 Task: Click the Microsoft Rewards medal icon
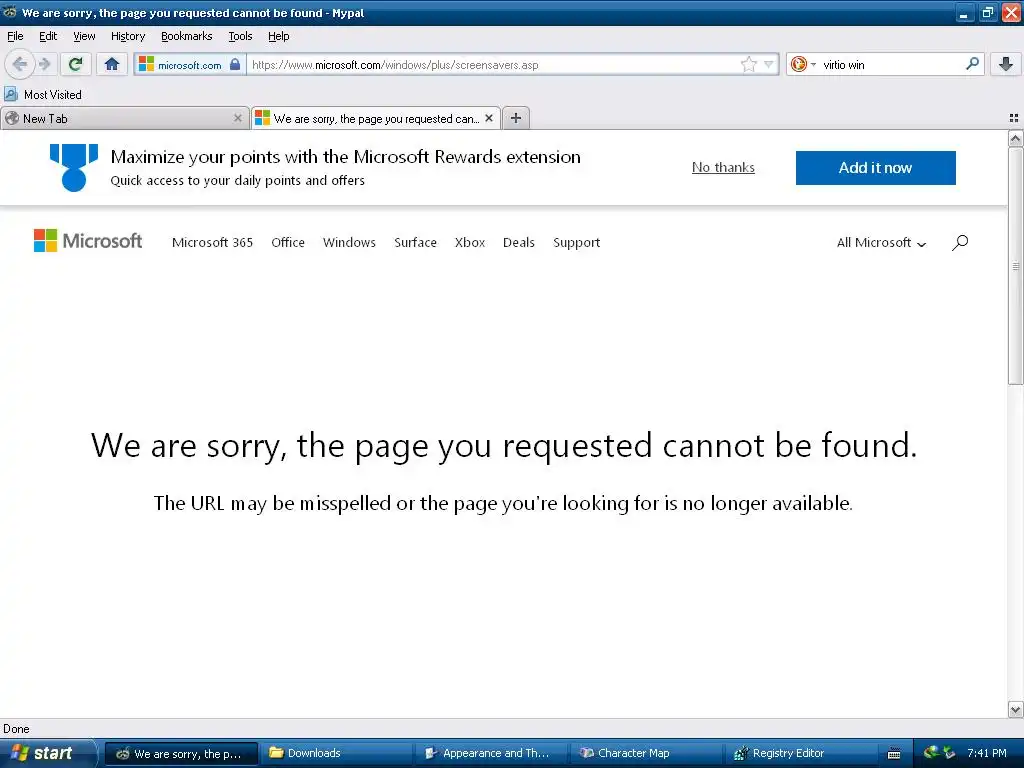[74, 168]
